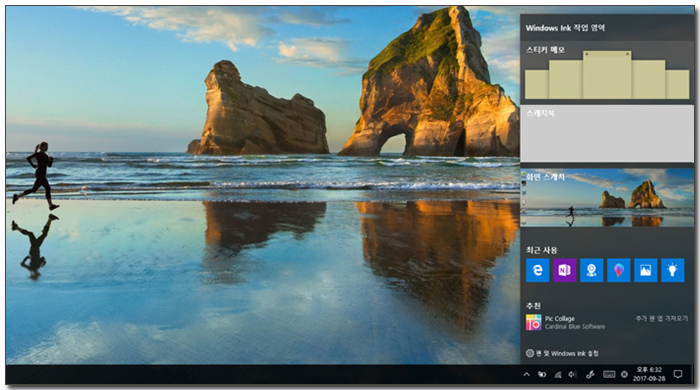Click the Cardinal Blue Software text
The width and height of the screenshot is (700, 390).
coord(575,327)
